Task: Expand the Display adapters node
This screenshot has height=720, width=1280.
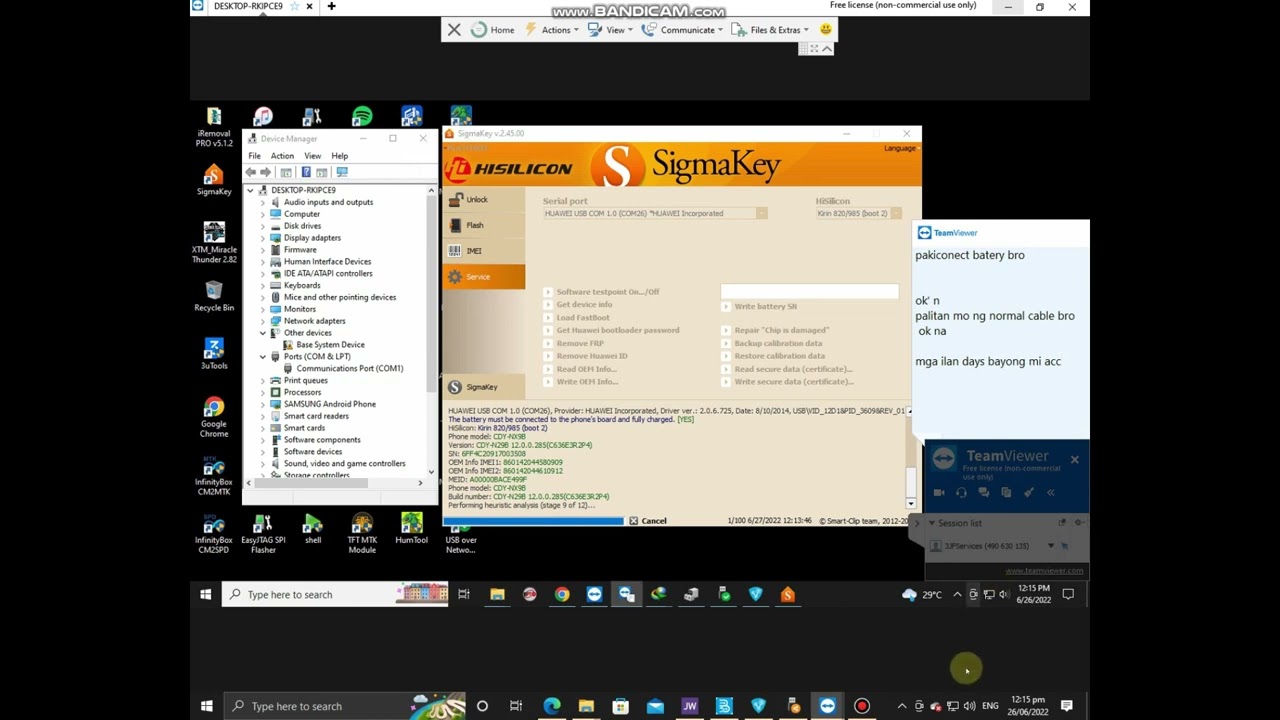Action: pyautogui.click(x=263, y=238)
